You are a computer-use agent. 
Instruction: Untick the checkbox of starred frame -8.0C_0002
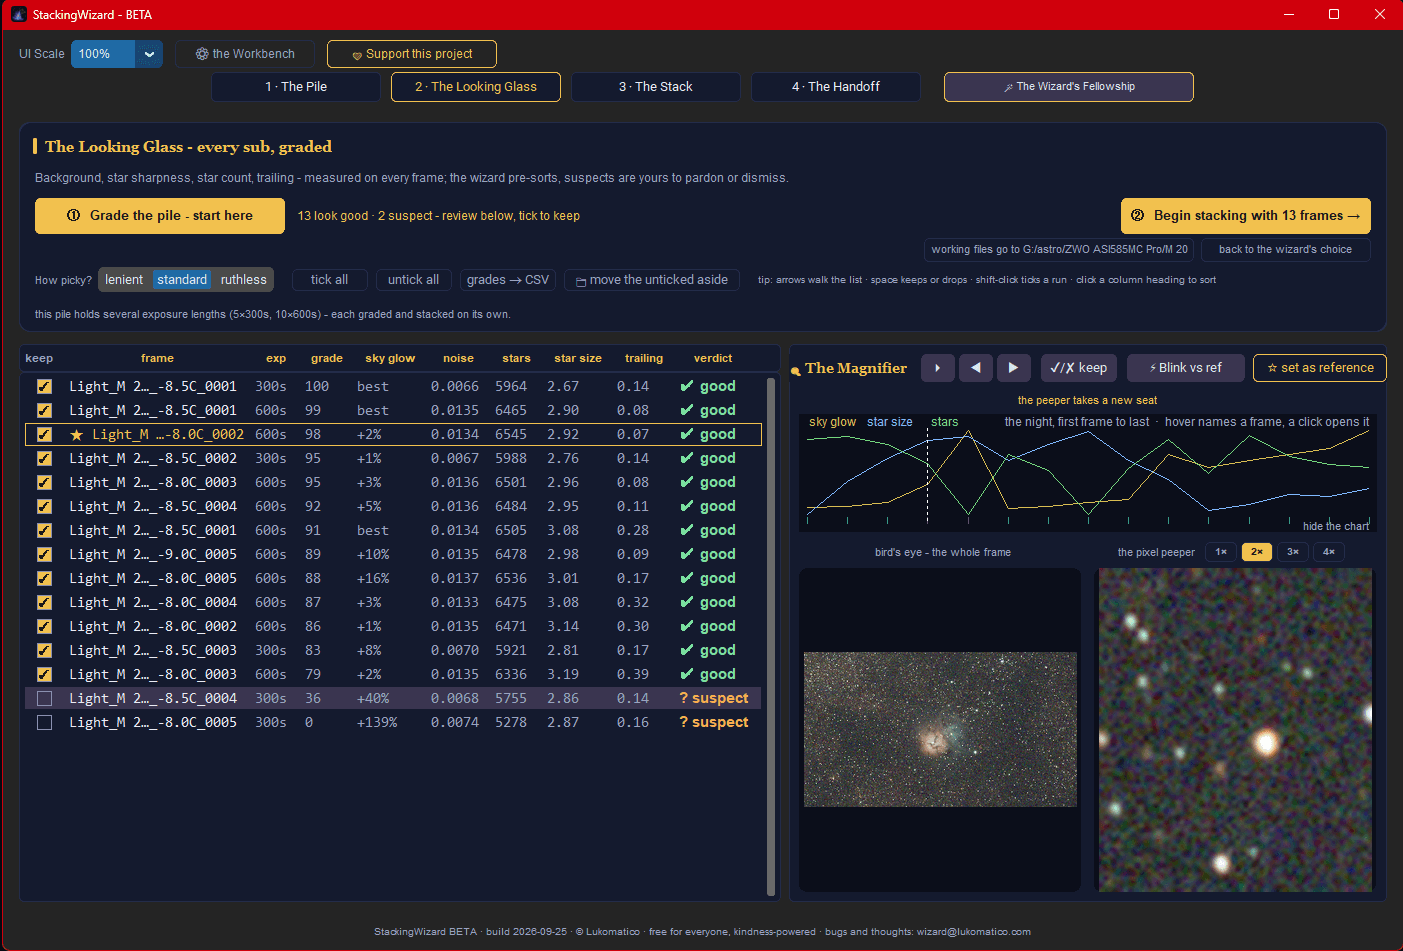[44, 434]
